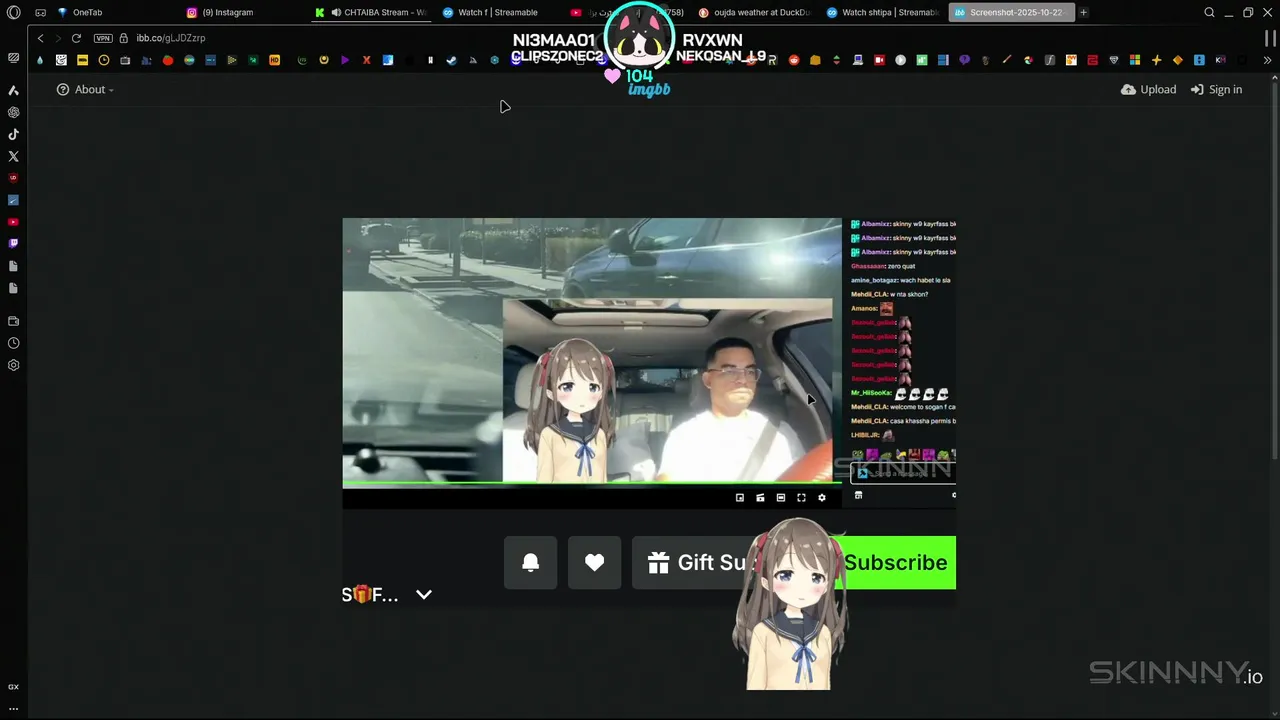Click the imgbb logo
Viewport: 1280px width, 720px height.
coord(649,89)
